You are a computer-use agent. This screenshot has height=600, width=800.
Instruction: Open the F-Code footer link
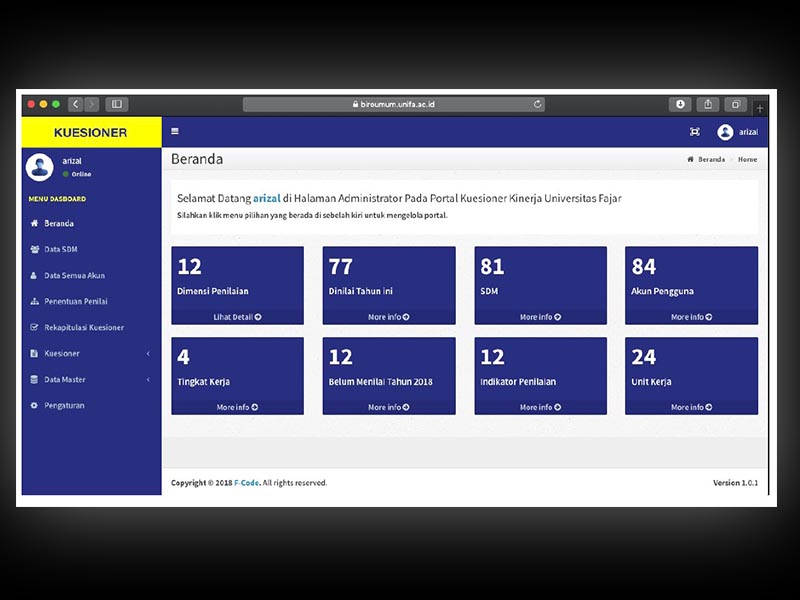[246, 483]
